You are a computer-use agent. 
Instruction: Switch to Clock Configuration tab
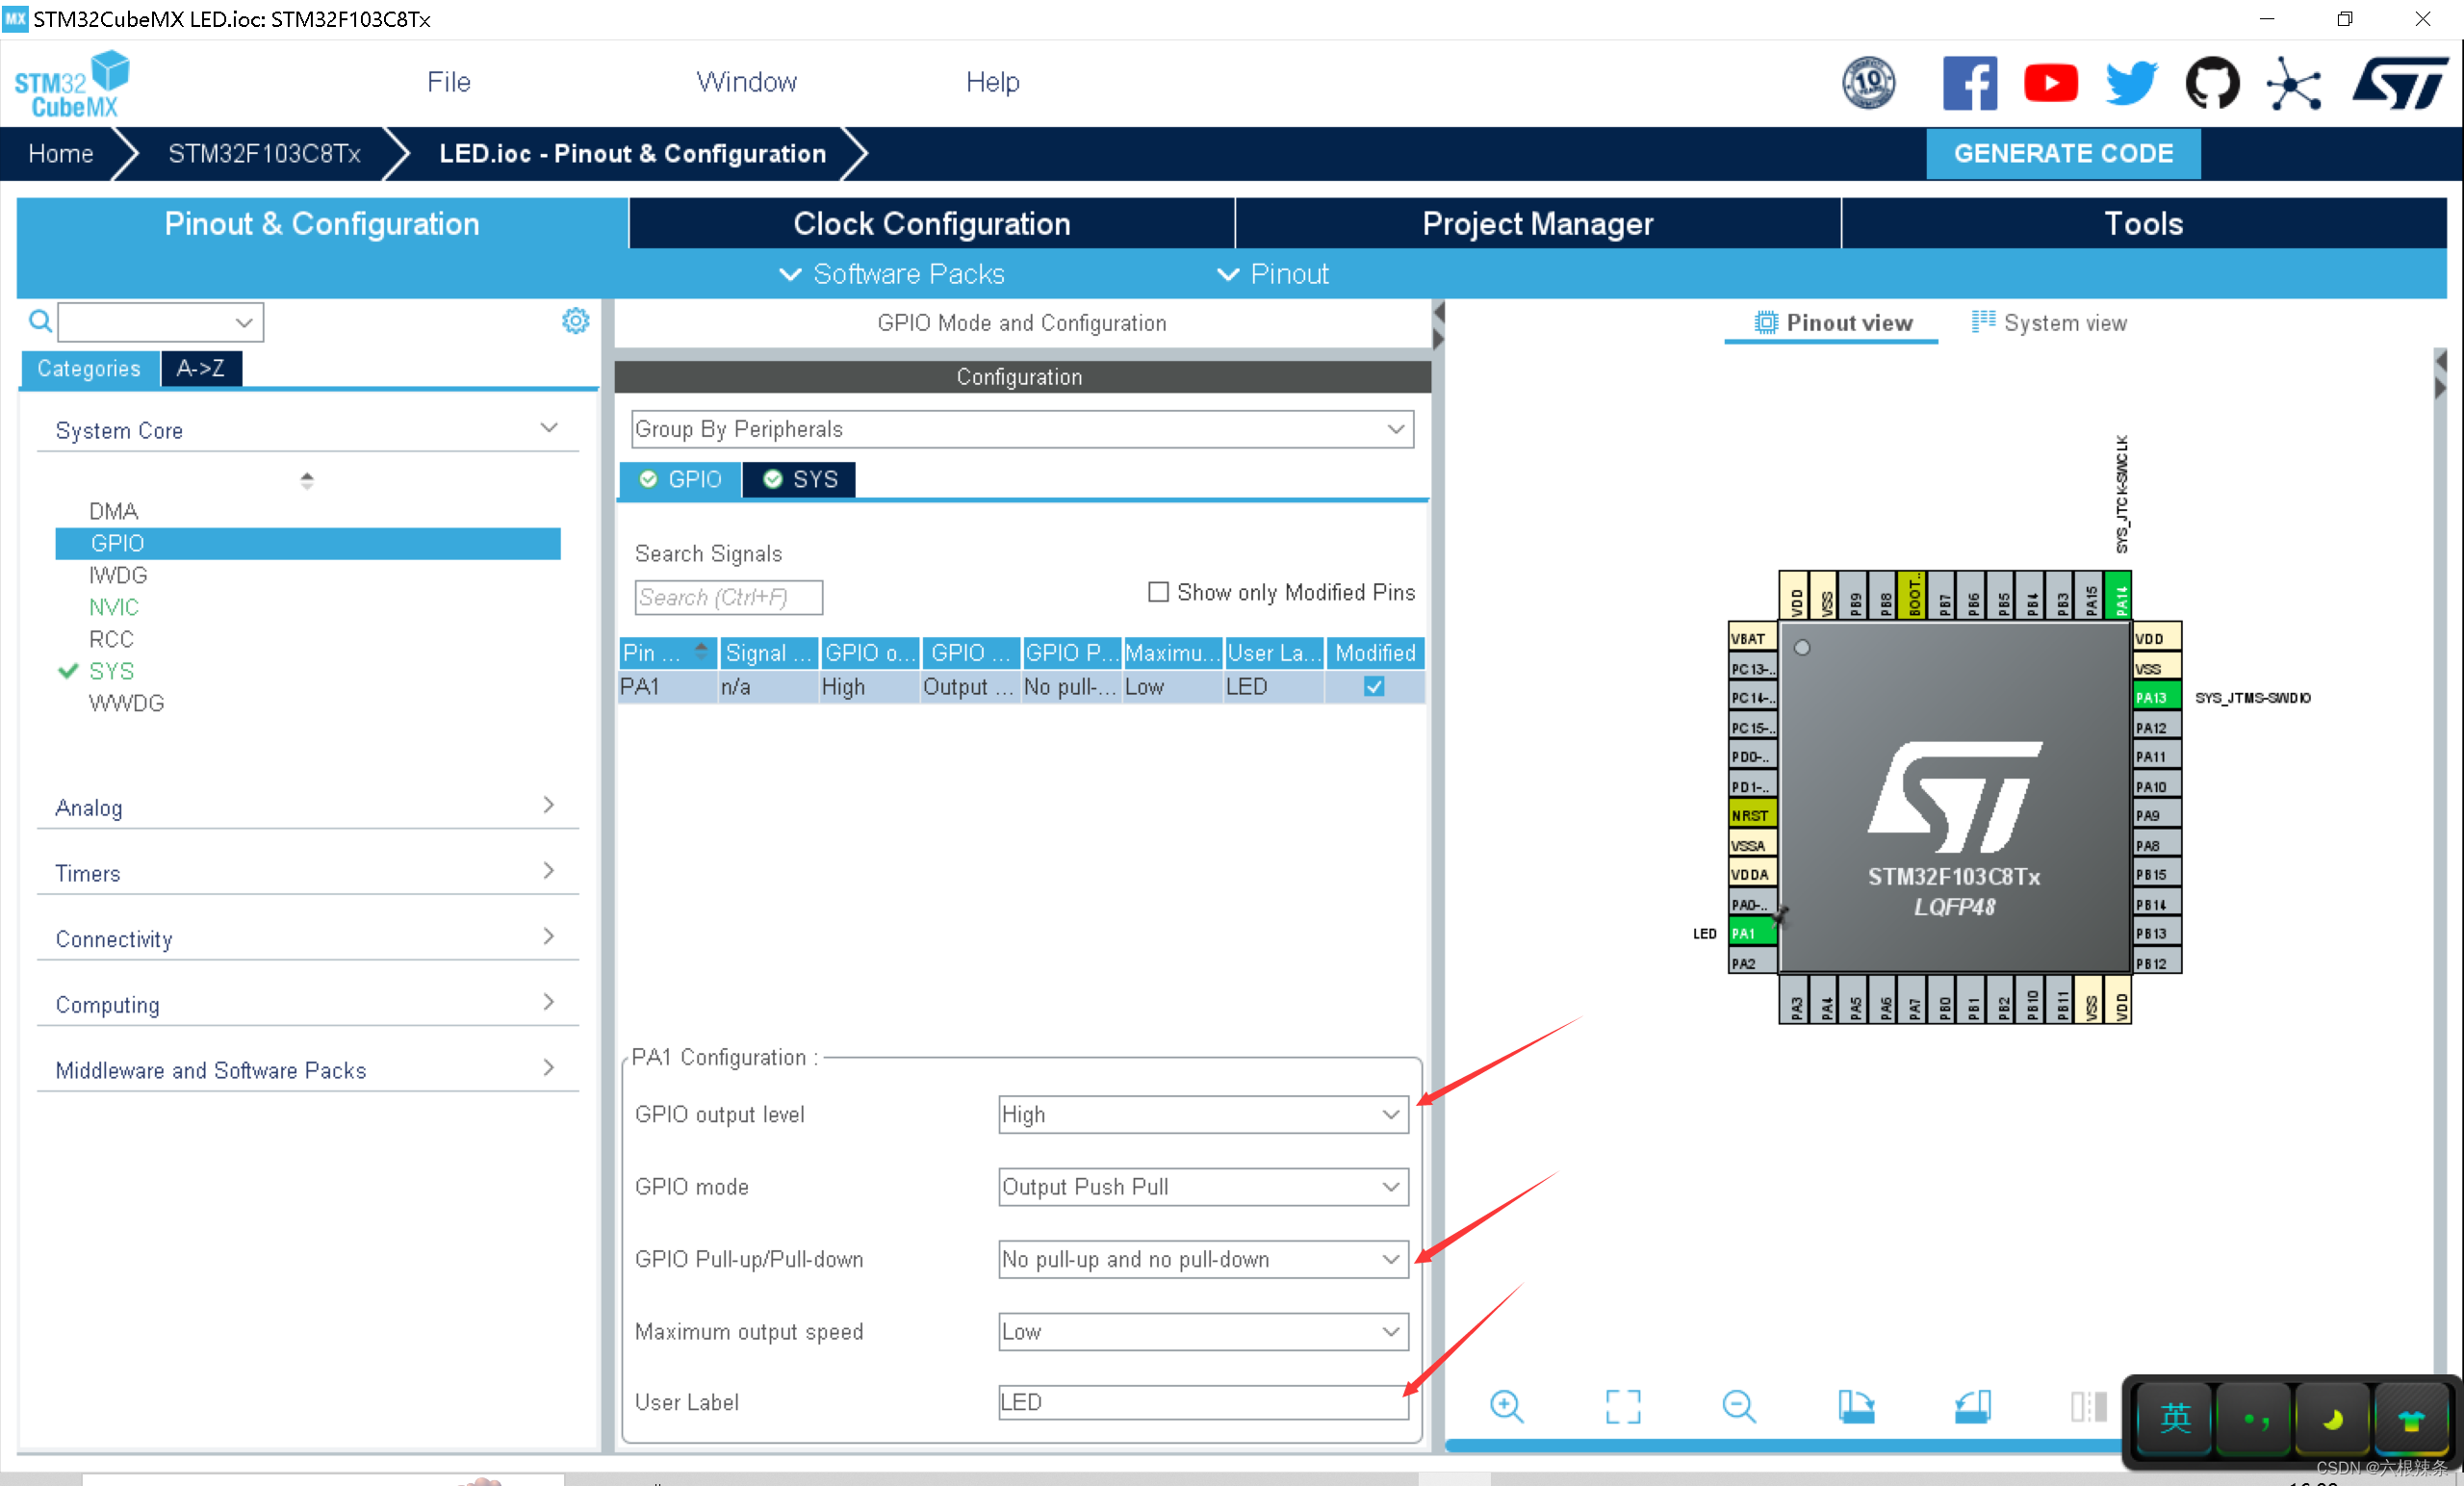coord(931,224)
